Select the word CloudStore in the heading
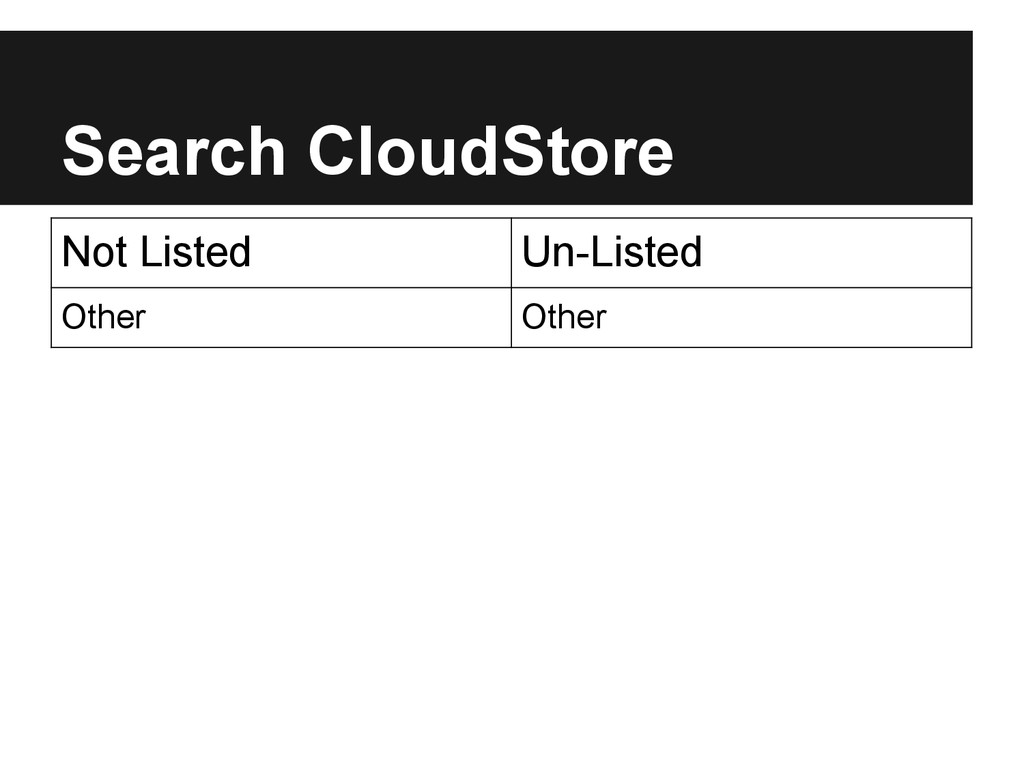The image size is (1024, 768). (490, 151)
